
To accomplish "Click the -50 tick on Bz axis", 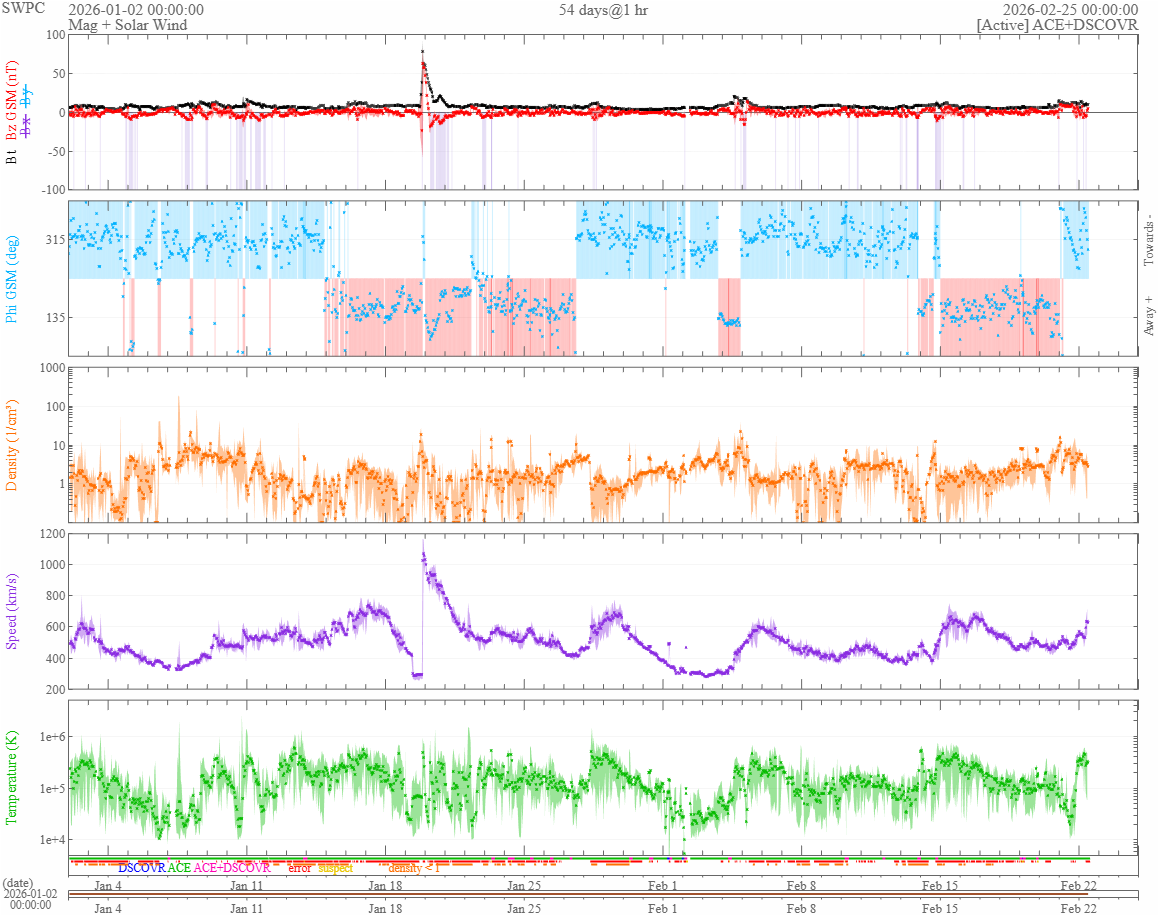I will (55, 151).
